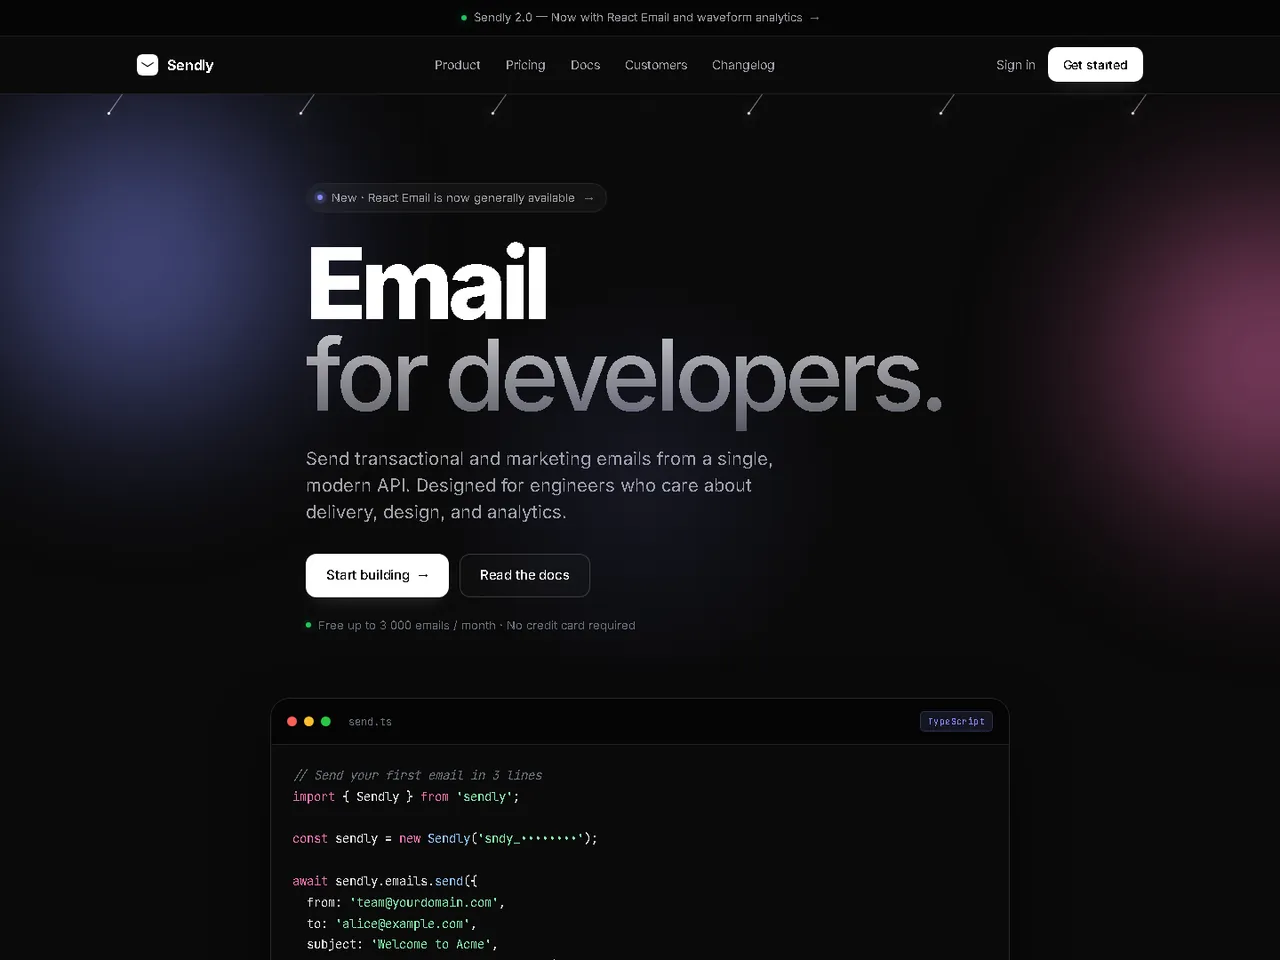This screenshot has height=960, width=1280.
Task: Click the Sign in link
Action: 1015,65
